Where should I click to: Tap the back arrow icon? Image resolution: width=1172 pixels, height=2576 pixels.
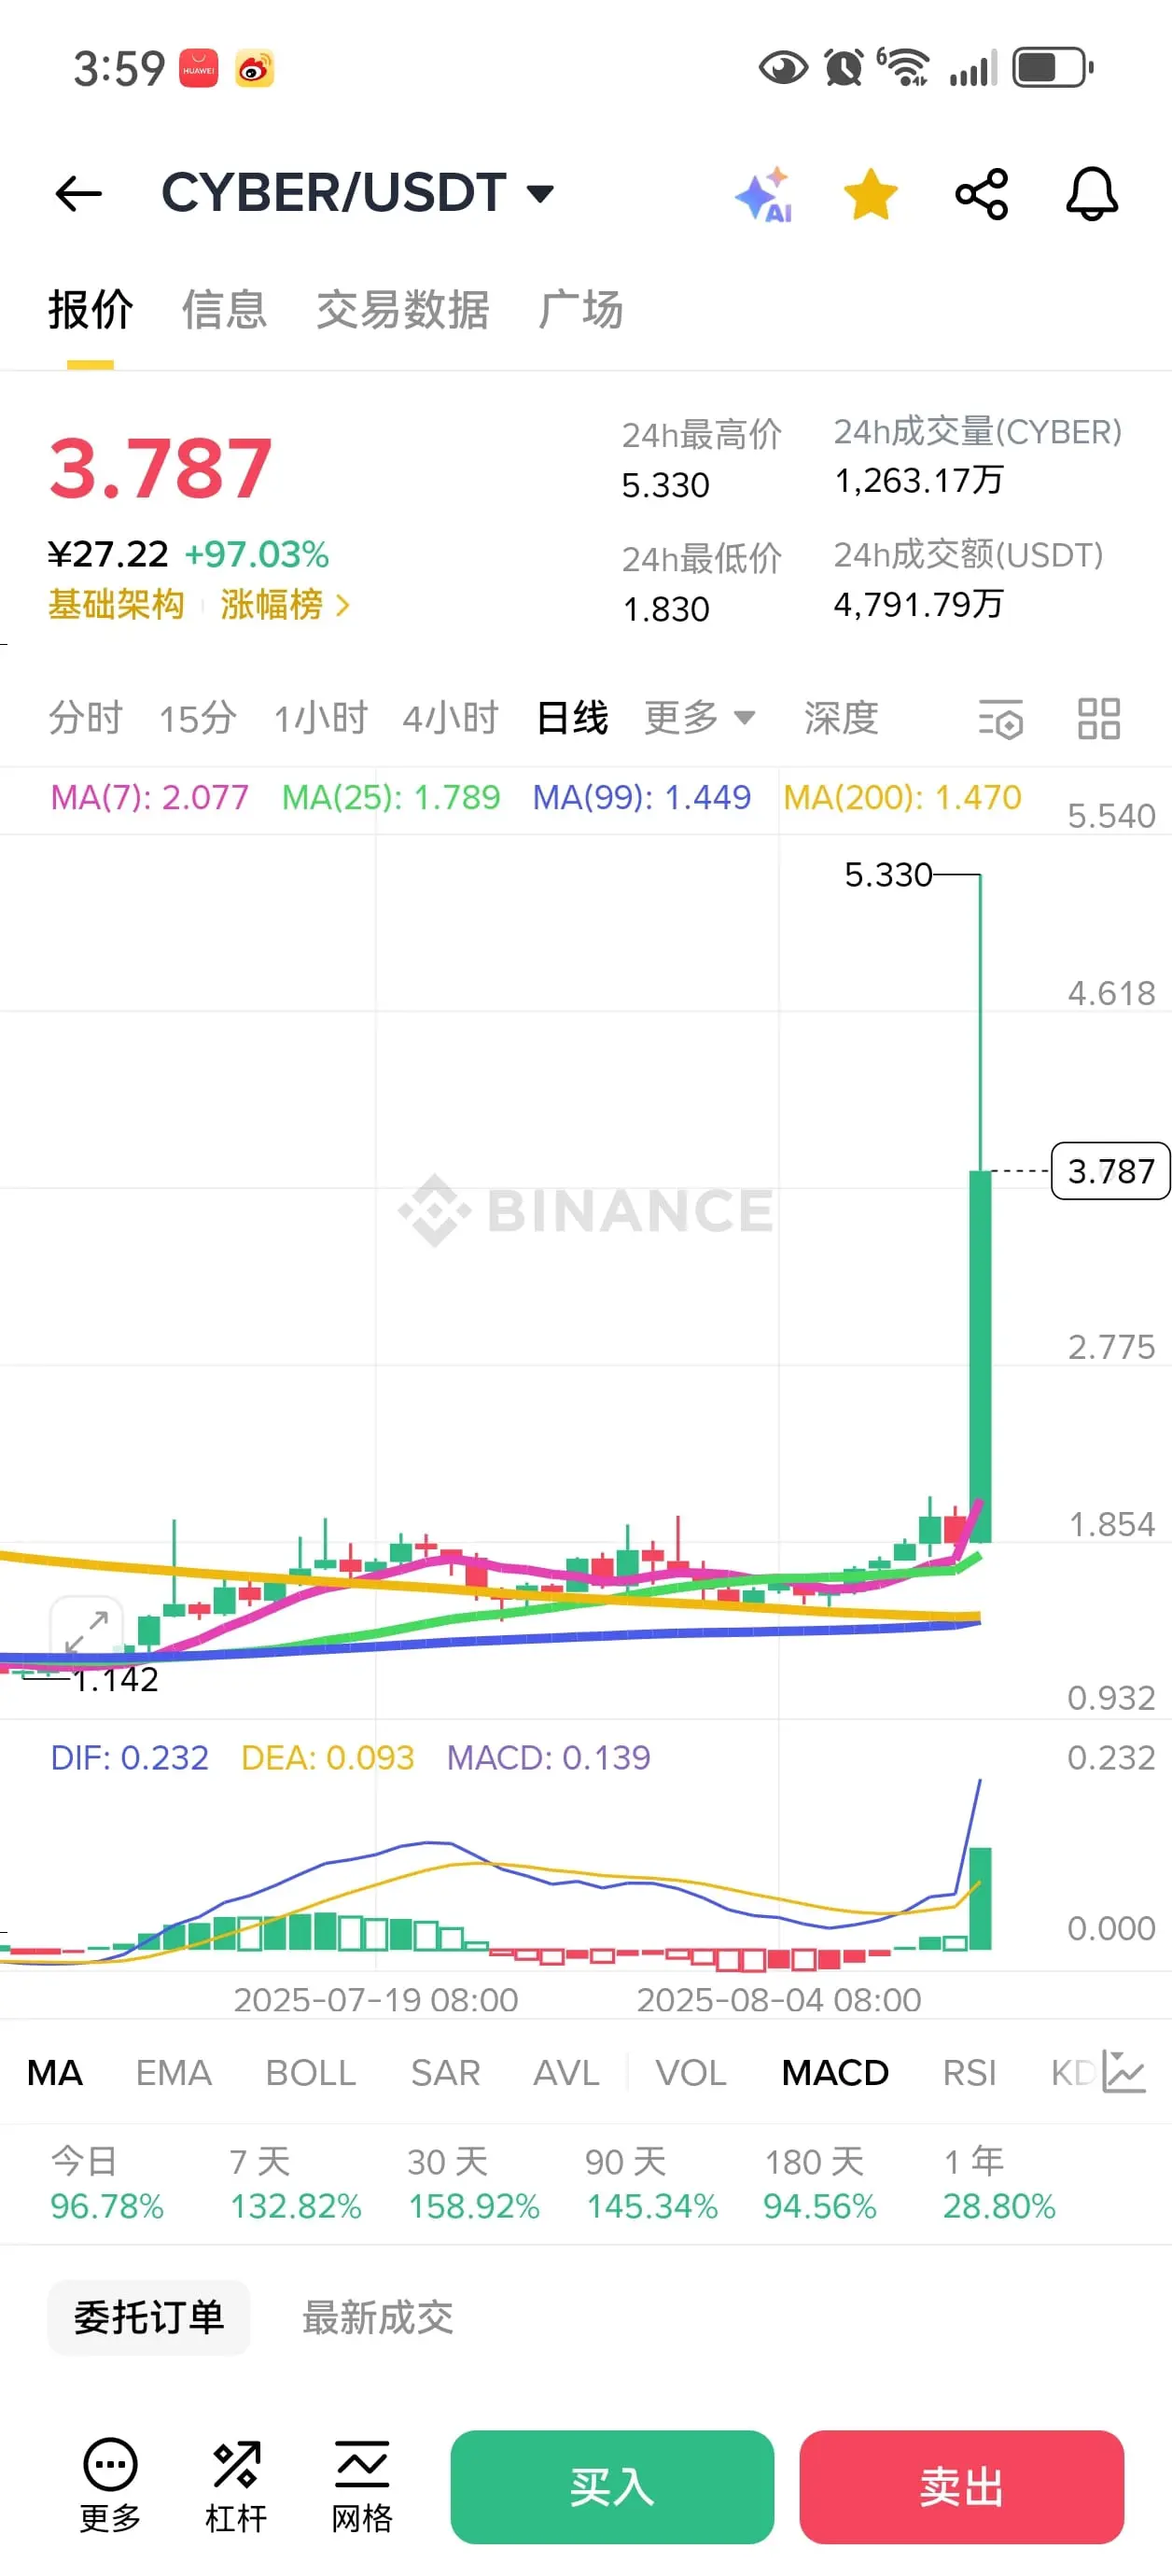(79, 193)
